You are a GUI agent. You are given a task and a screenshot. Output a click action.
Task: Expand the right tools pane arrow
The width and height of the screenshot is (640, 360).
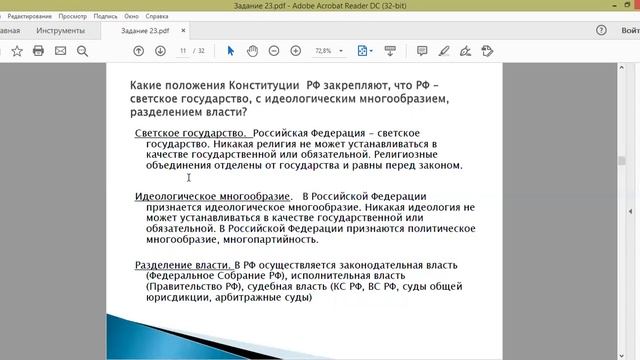pos(631,211)
